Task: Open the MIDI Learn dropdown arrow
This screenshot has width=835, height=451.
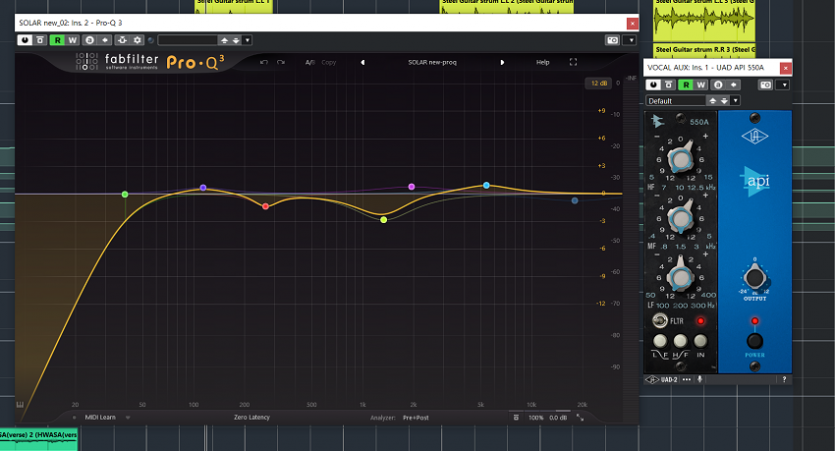Action: click(128, 417)
